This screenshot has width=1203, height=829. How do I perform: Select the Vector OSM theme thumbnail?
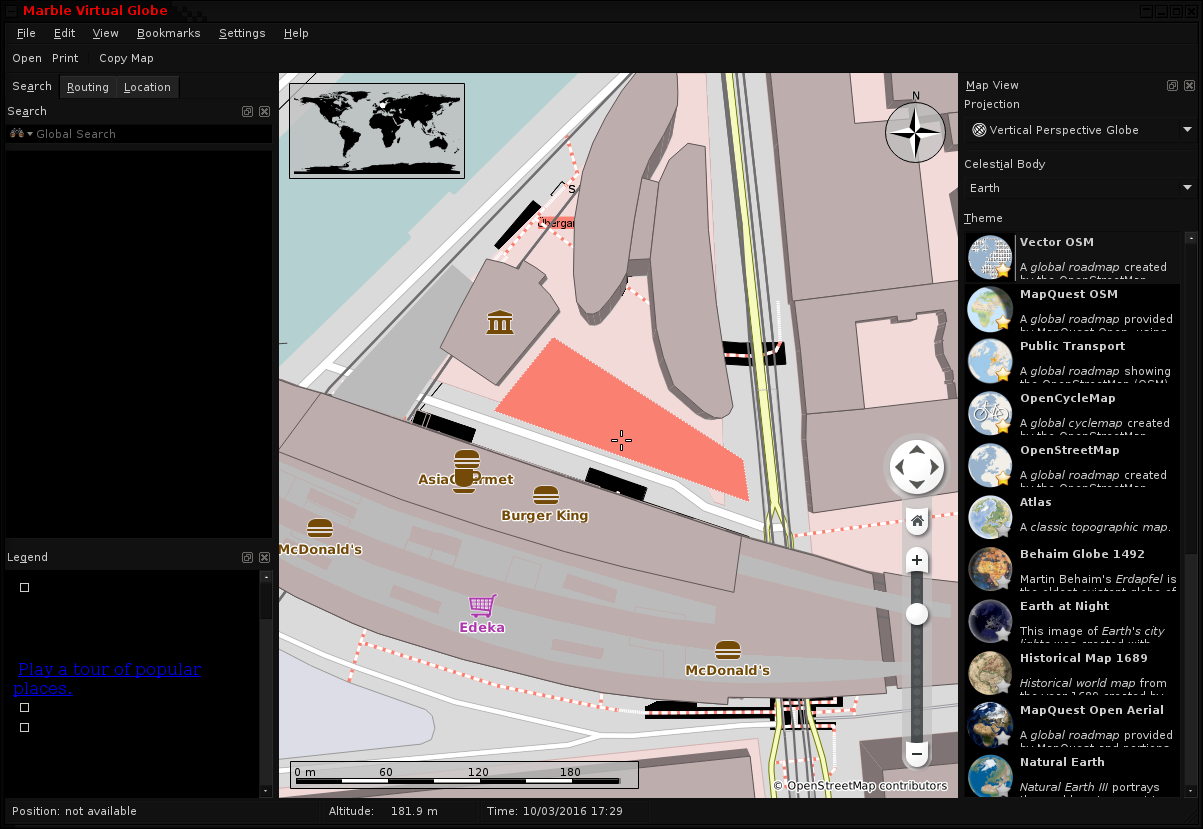coord(990,257)
